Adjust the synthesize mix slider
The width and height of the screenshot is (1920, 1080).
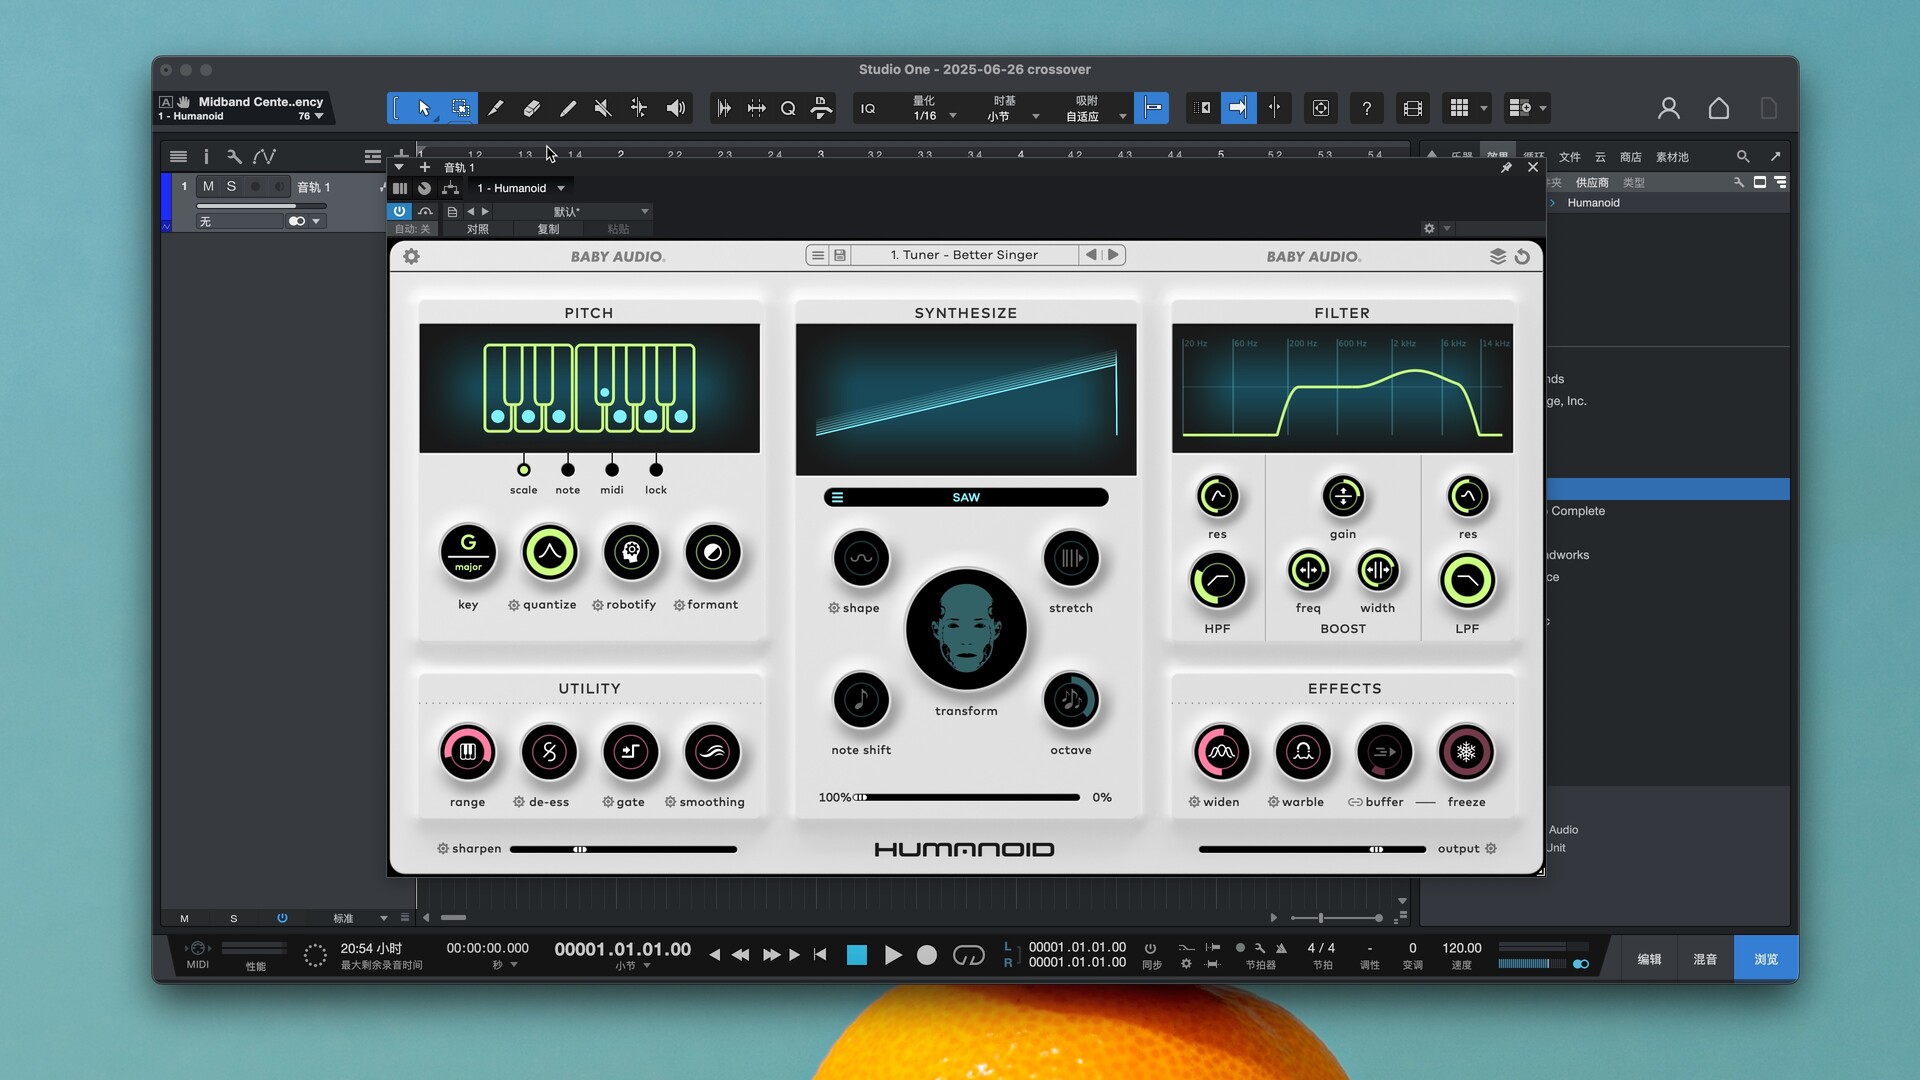pos(966,797)
